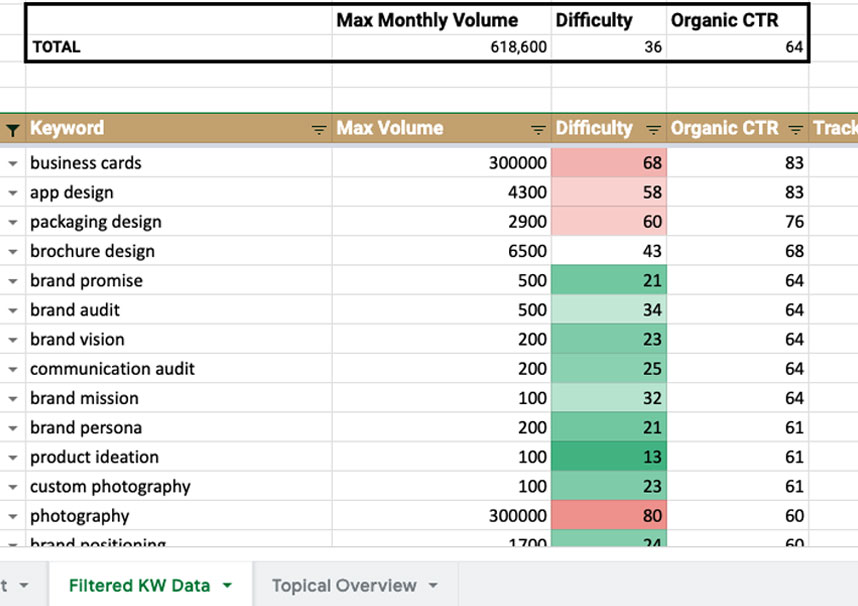Viewport: 858px width, 606px height.
Task: Click the Difficulty column header label
Action: pos(594,128)
